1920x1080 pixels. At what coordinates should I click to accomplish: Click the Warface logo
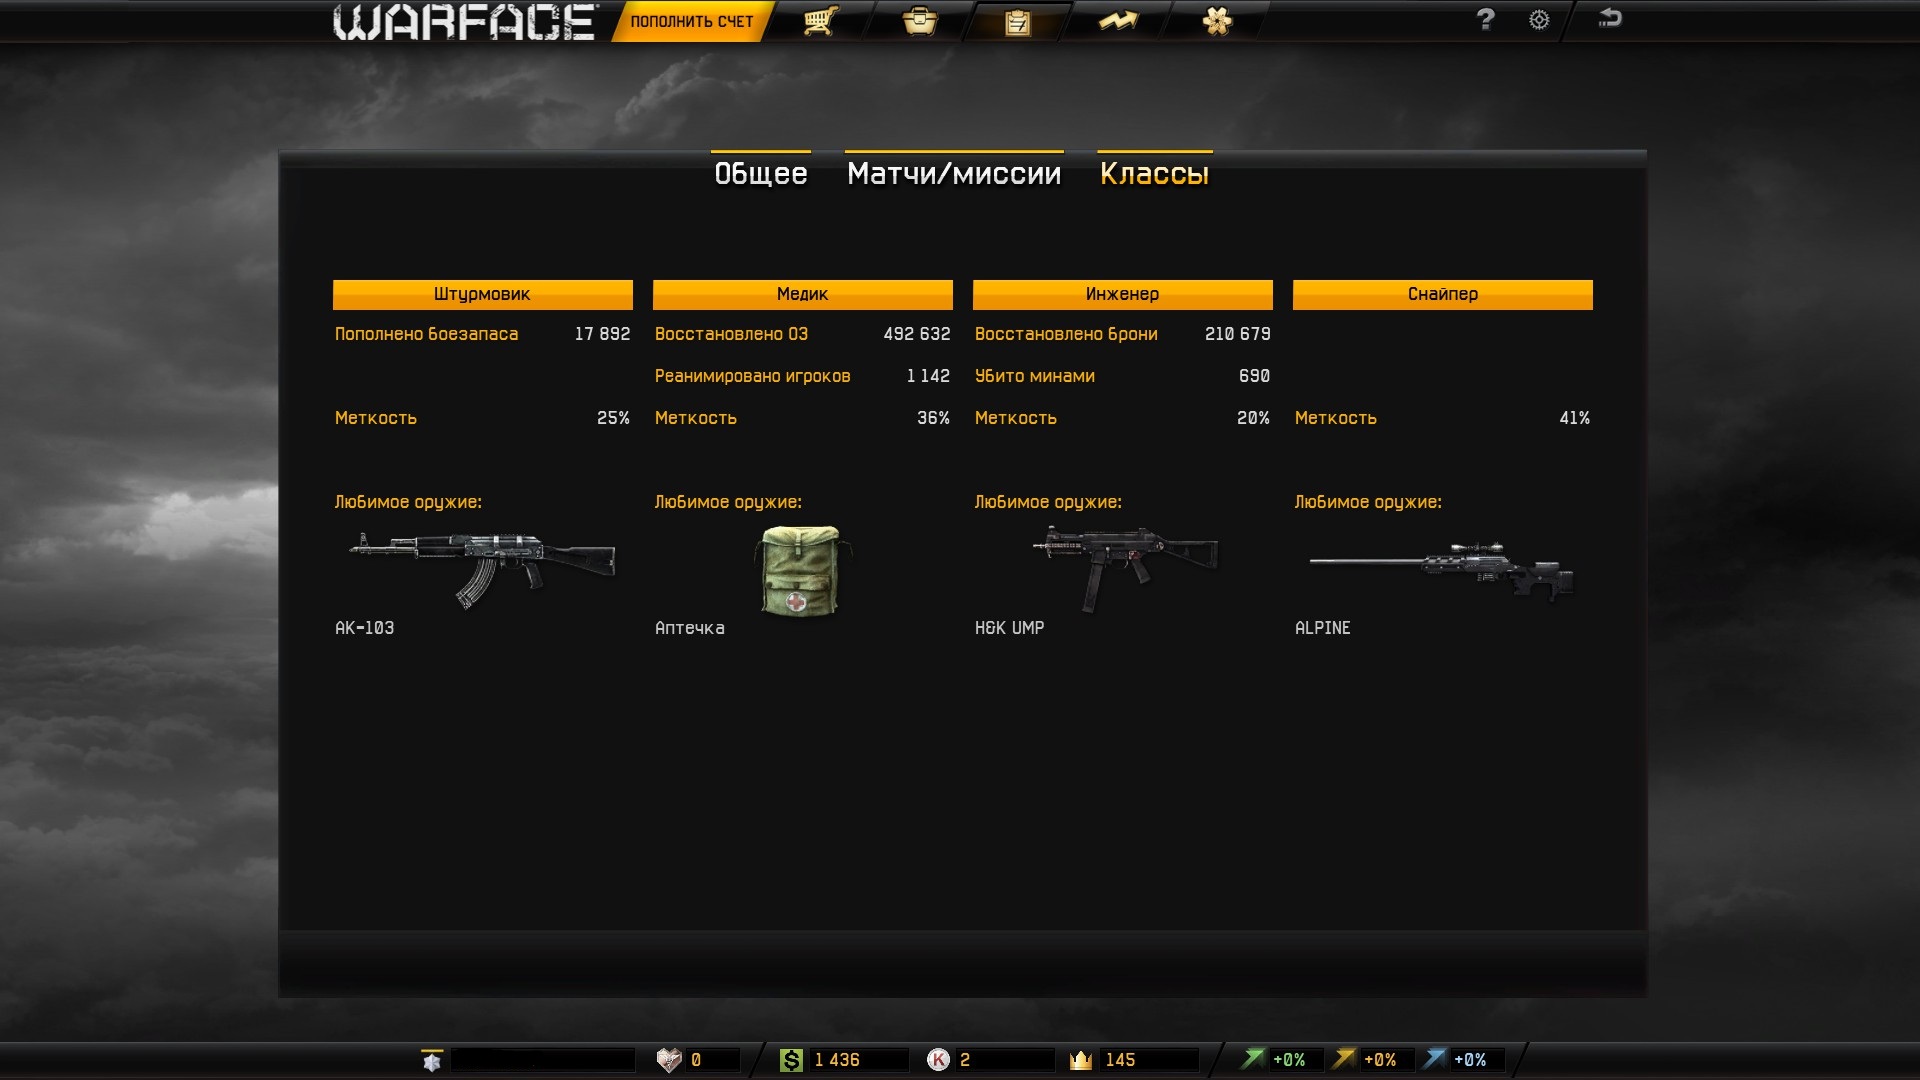coord(465,22)
